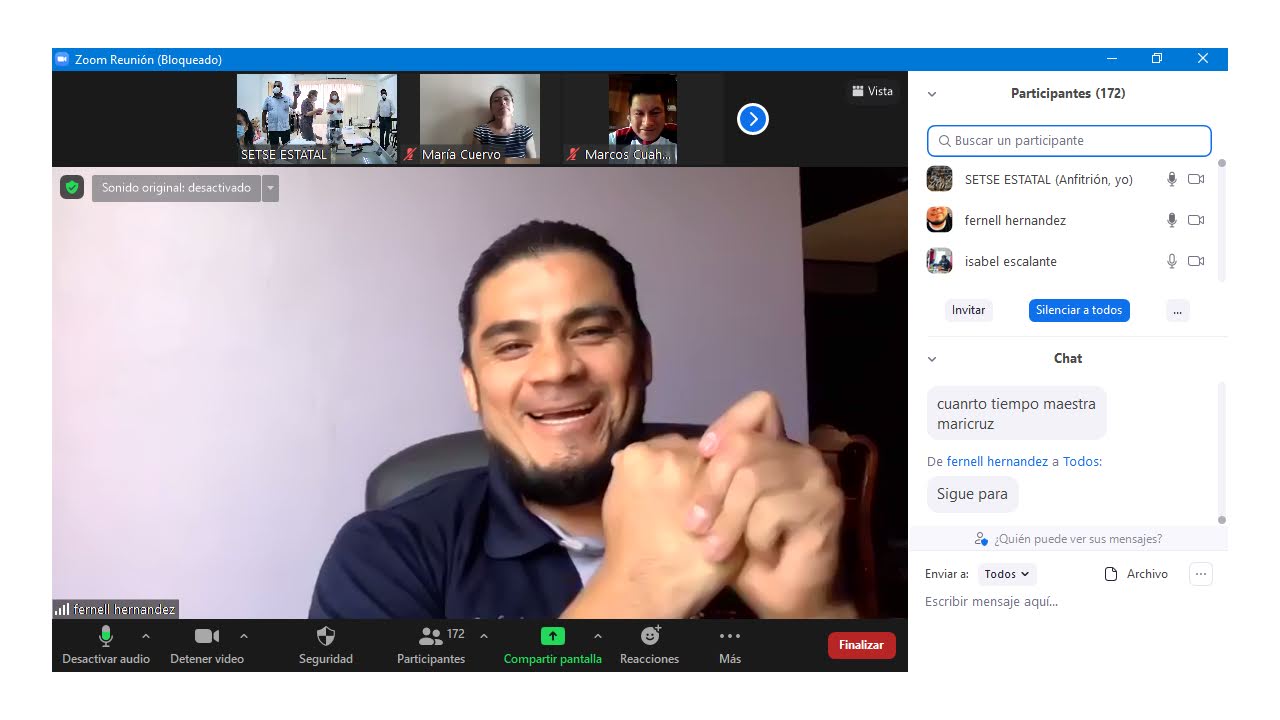End meeting with Finalizar button

click(862, 645)
